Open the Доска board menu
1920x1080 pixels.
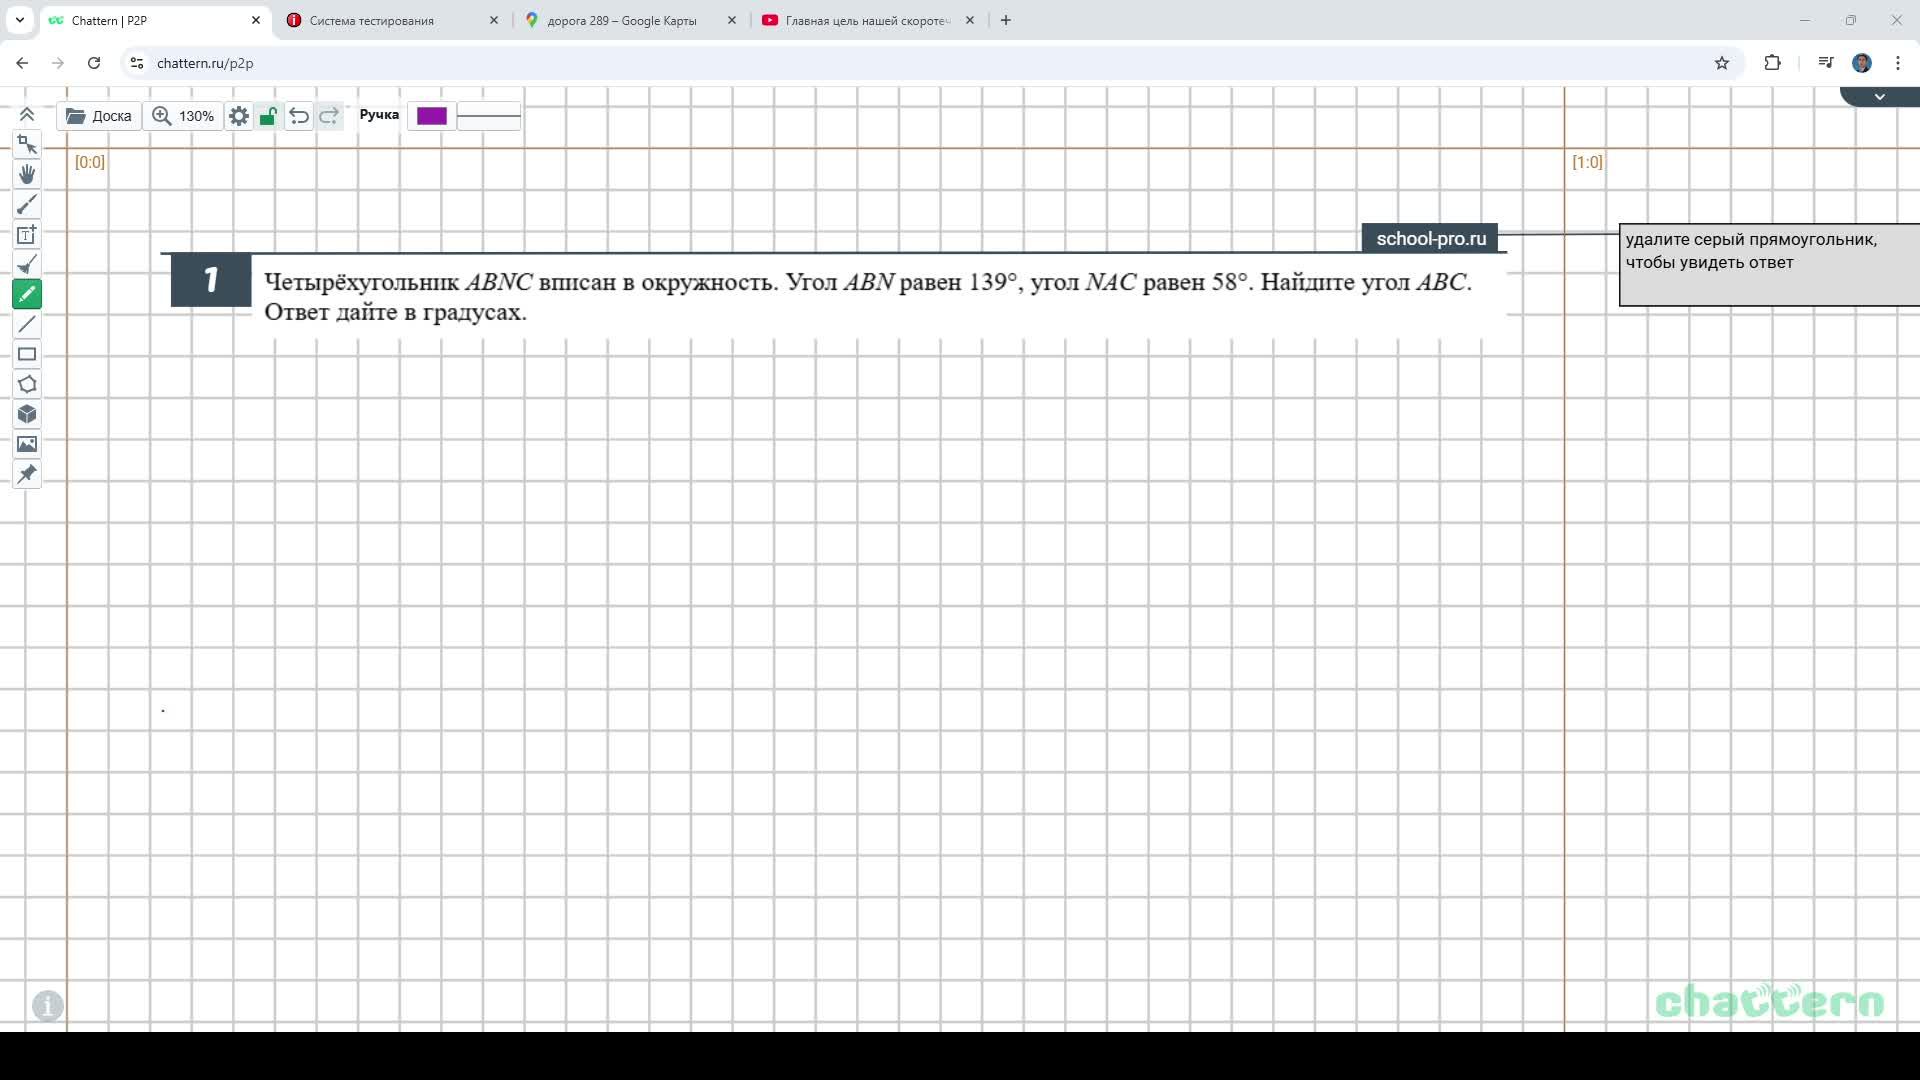point(99,116)
